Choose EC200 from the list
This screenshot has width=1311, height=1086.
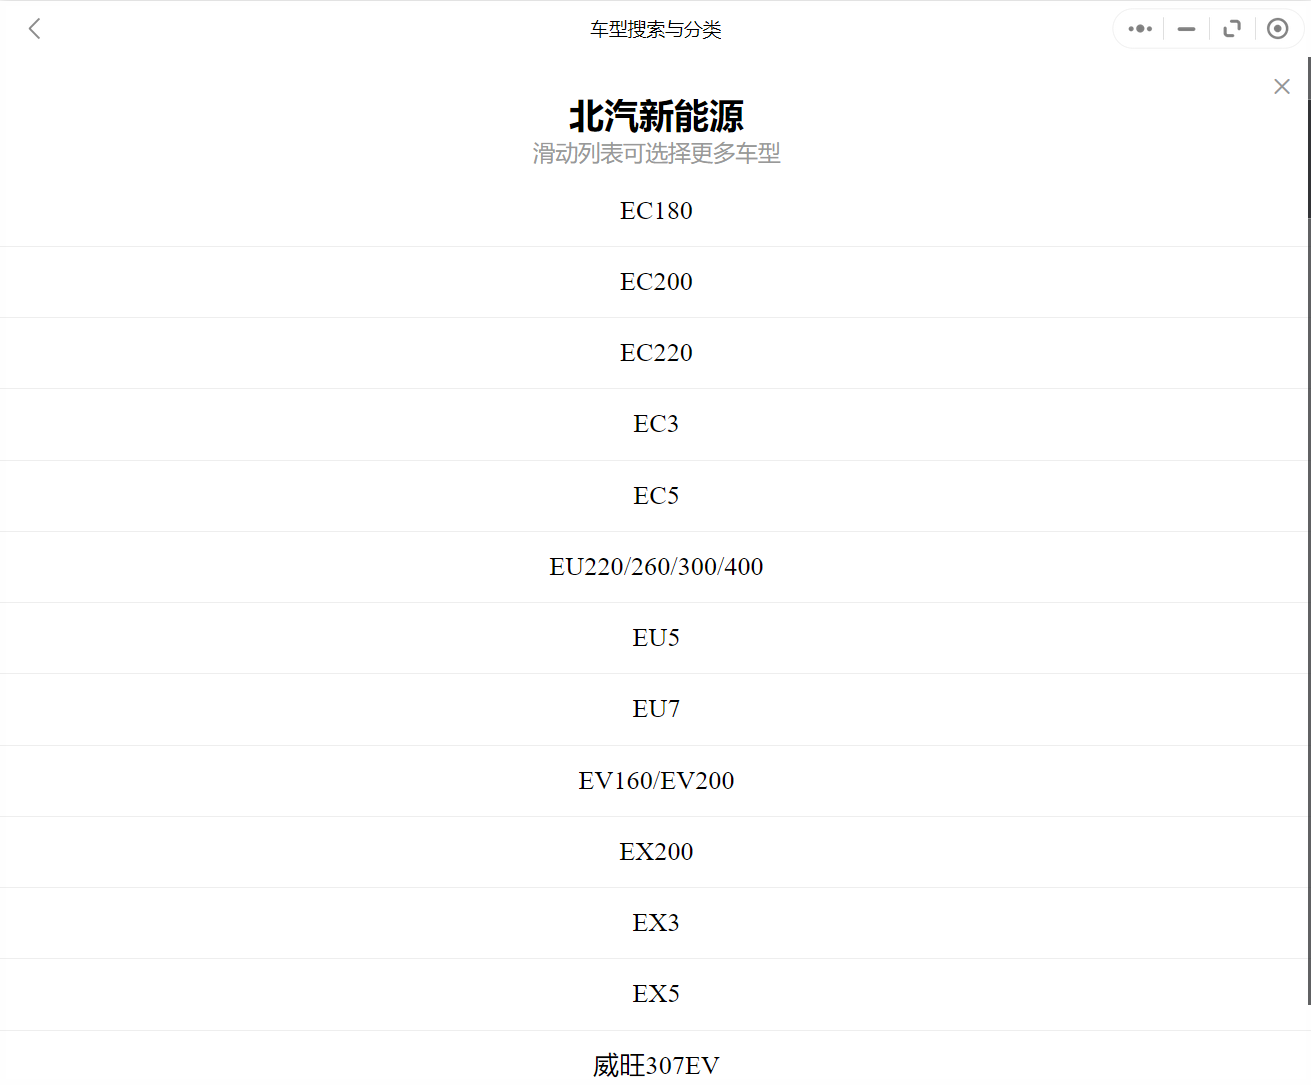pyautogui.click(x=656, y=282)
